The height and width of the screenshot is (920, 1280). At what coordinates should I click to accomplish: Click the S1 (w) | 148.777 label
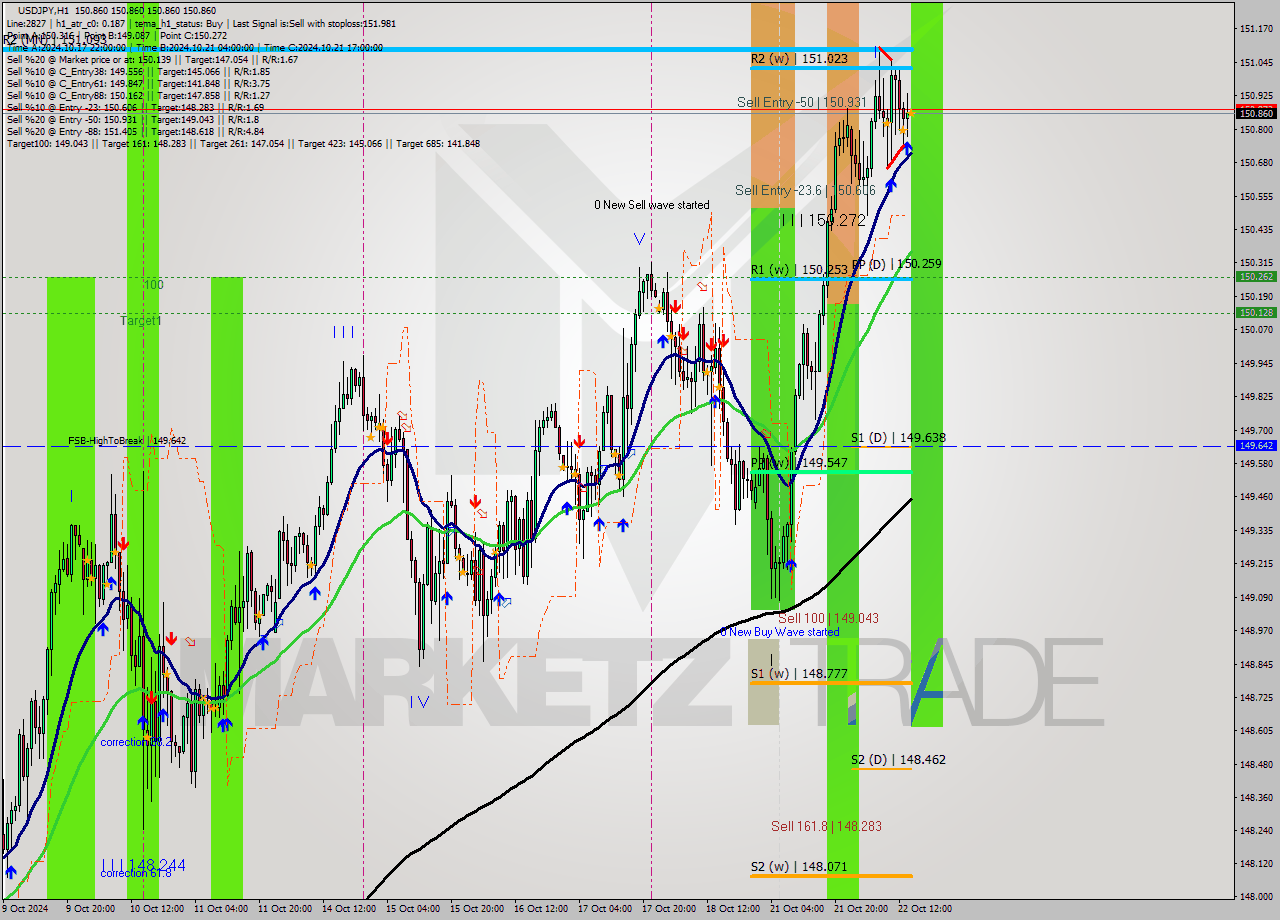coord(799,674)
